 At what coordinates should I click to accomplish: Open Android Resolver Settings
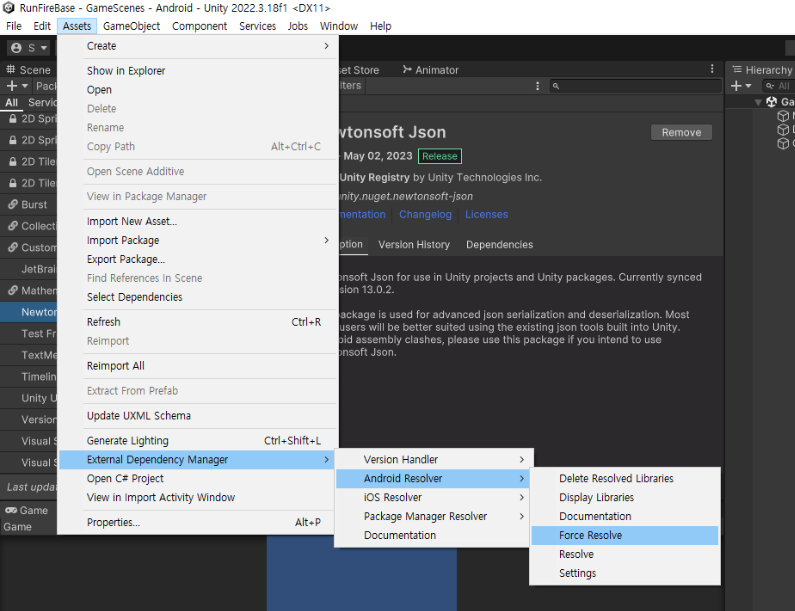tap(625, 573)
